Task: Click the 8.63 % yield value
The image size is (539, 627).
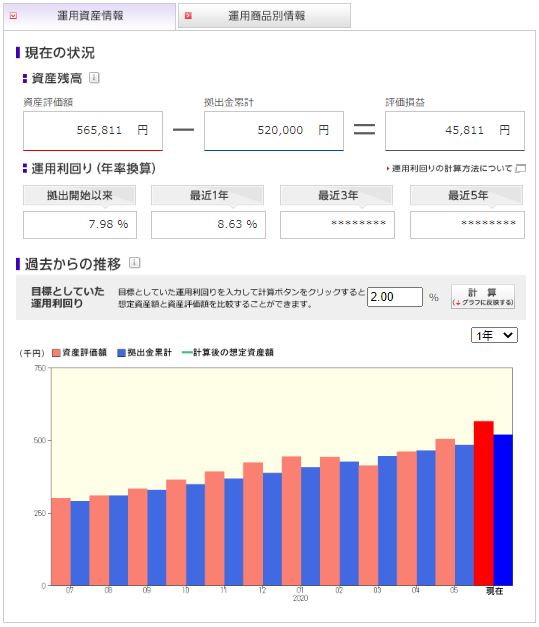Action: click(x=208, y=225)
